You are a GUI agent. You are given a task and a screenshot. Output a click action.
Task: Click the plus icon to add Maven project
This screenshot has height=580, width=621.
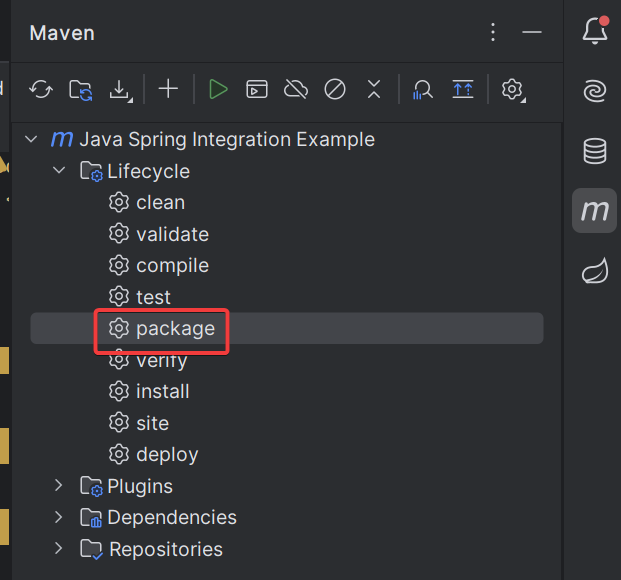coord(168,90)
